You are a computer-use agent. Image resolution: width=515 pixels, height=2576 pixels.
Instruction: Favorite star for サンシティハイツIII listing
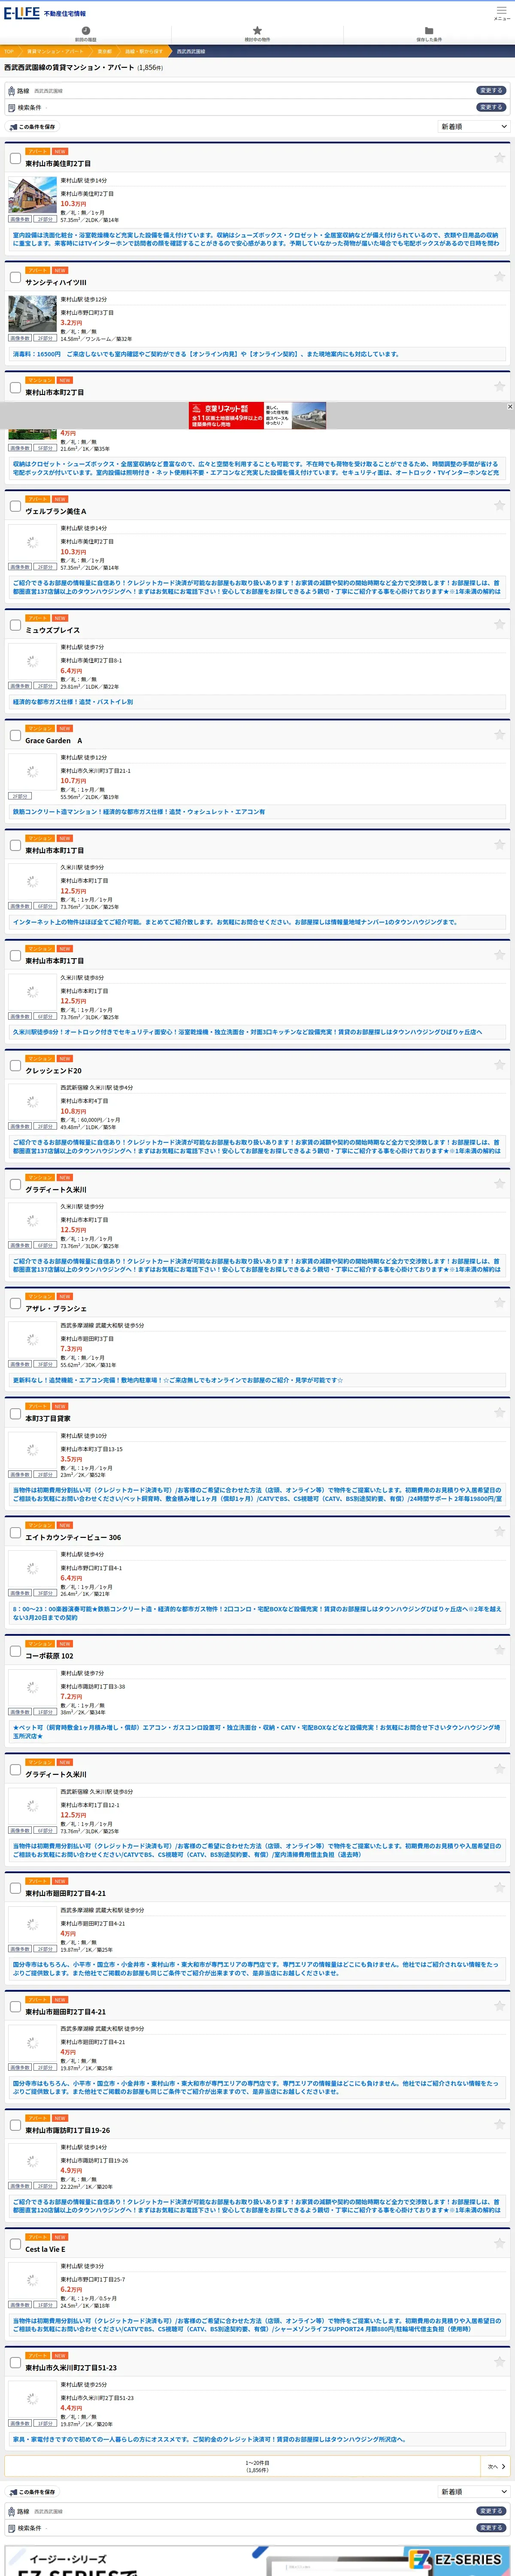[499, 277]
